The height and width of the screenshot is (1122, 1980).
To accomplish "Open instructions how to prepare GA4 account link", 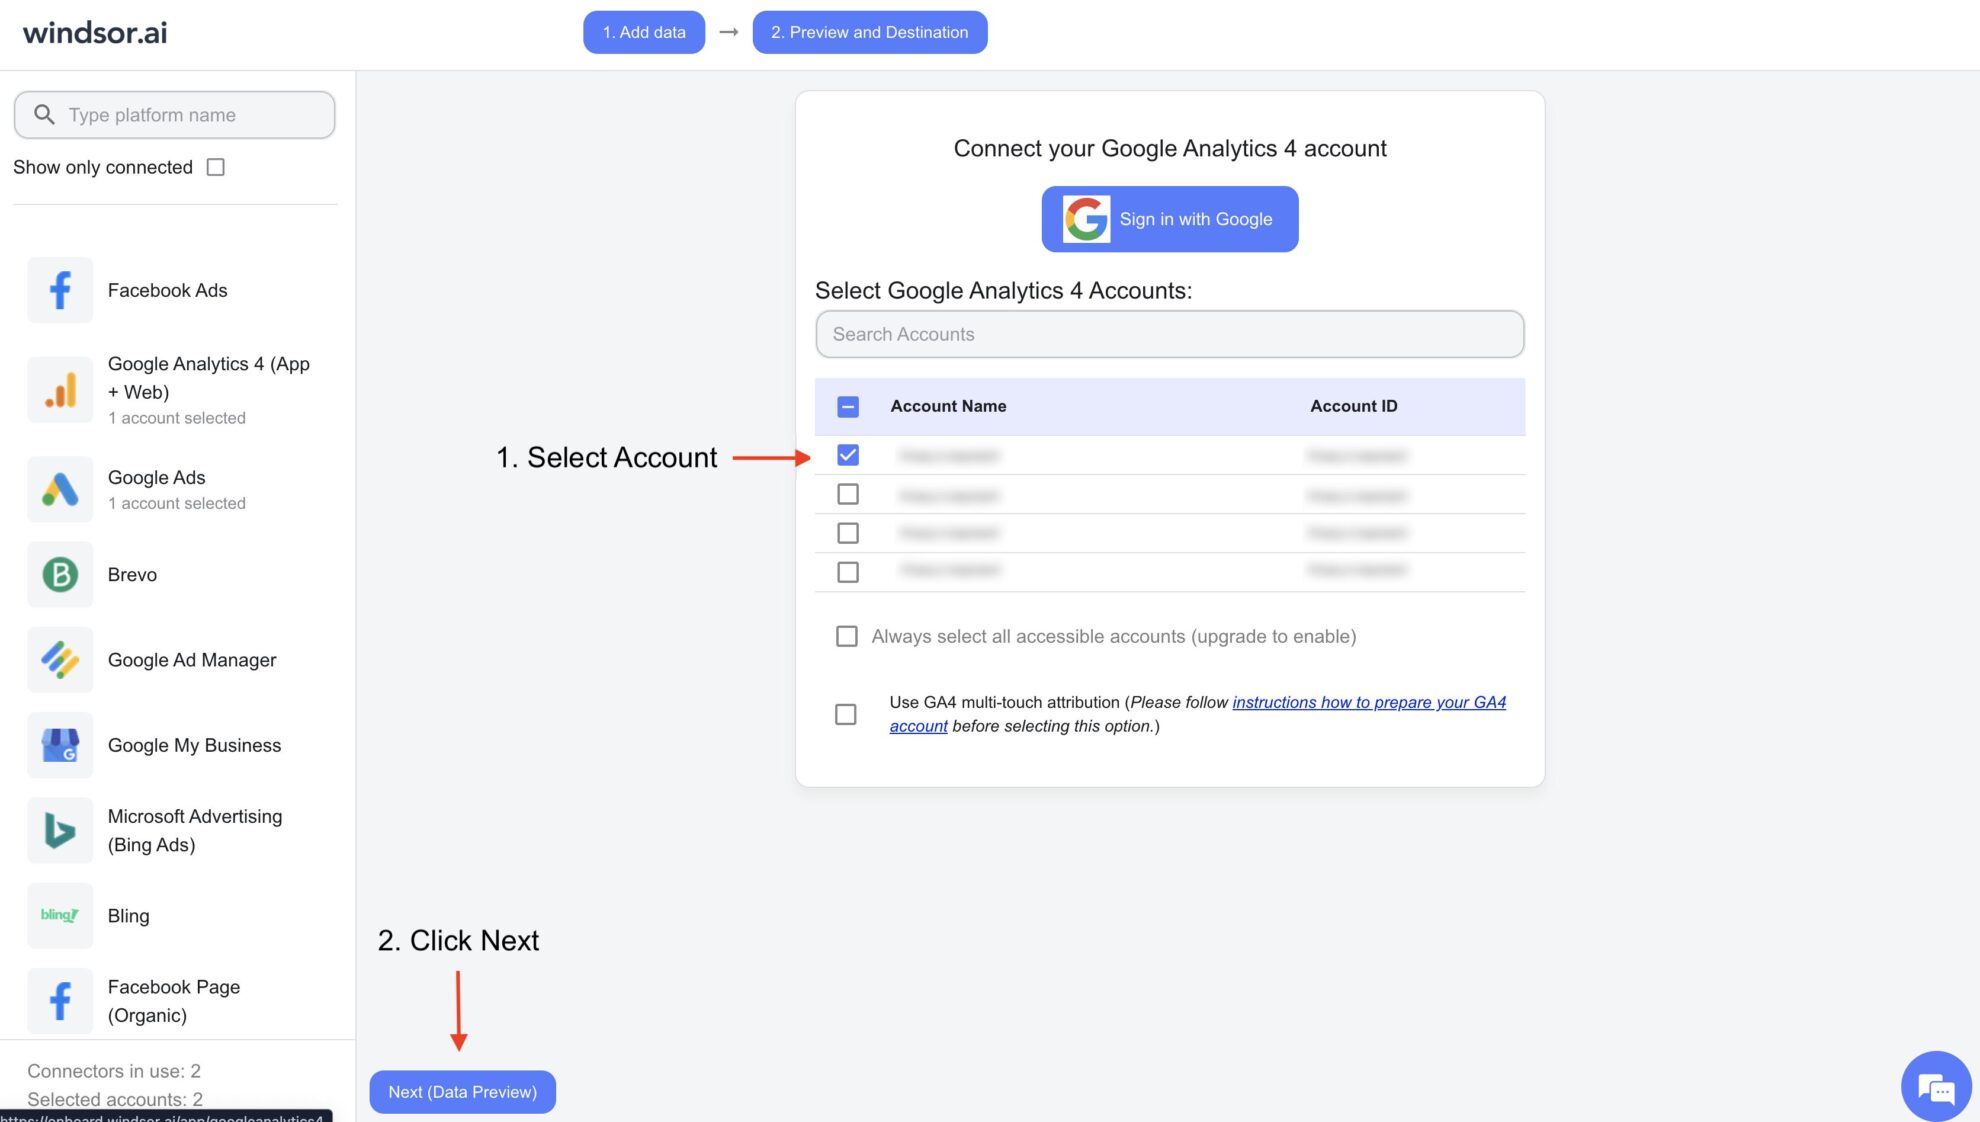I will [1369, 702].
